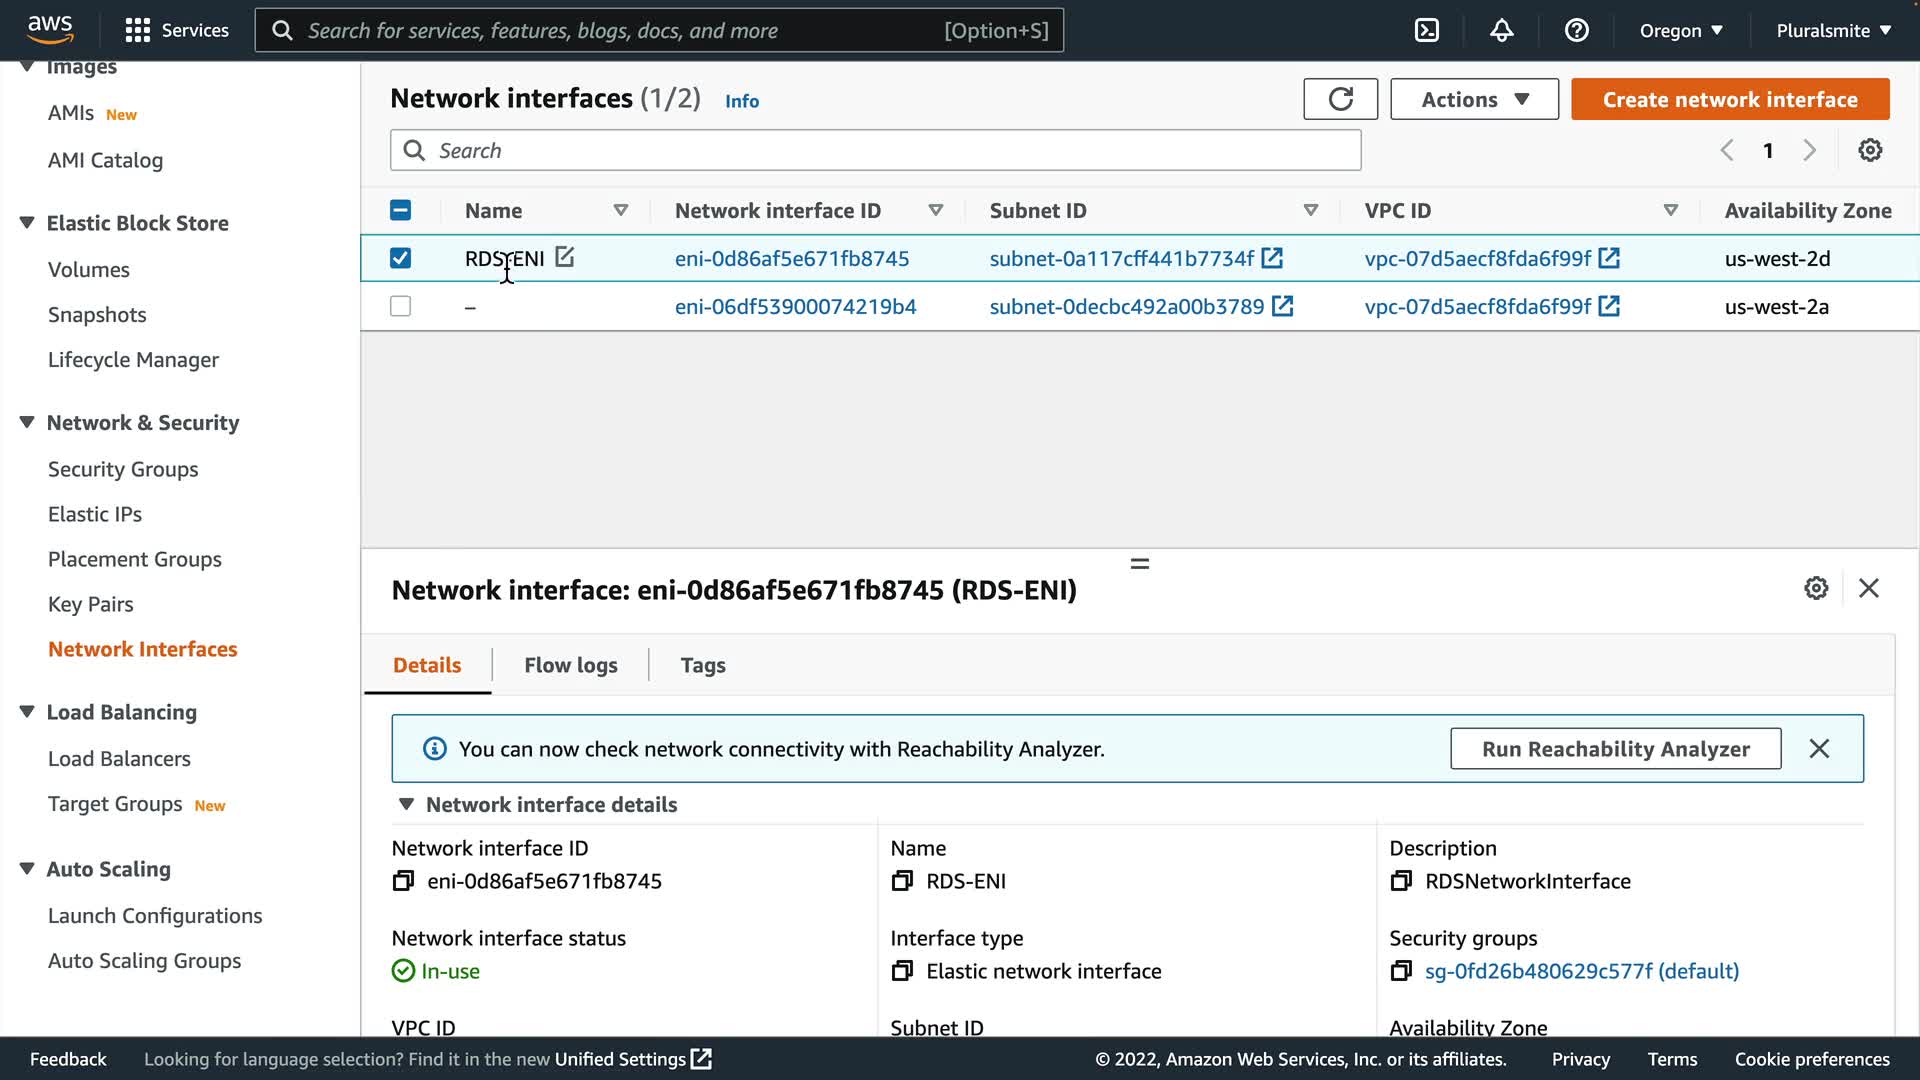Click the help question mark icon
Screen dimensions: 1920x1080
pos(1576,30)
